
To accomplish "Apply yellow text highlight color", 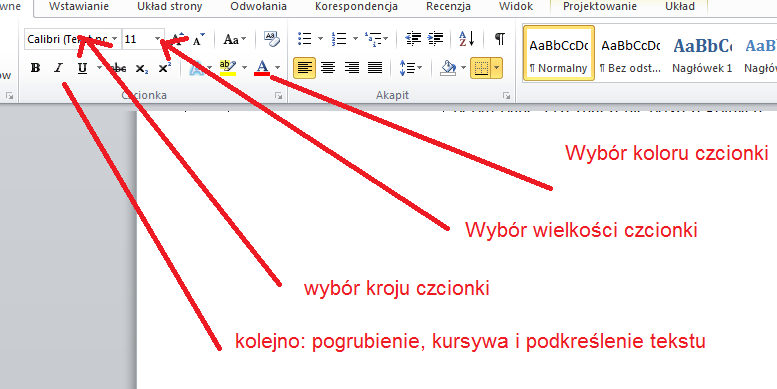I will (x=228, y=68).
